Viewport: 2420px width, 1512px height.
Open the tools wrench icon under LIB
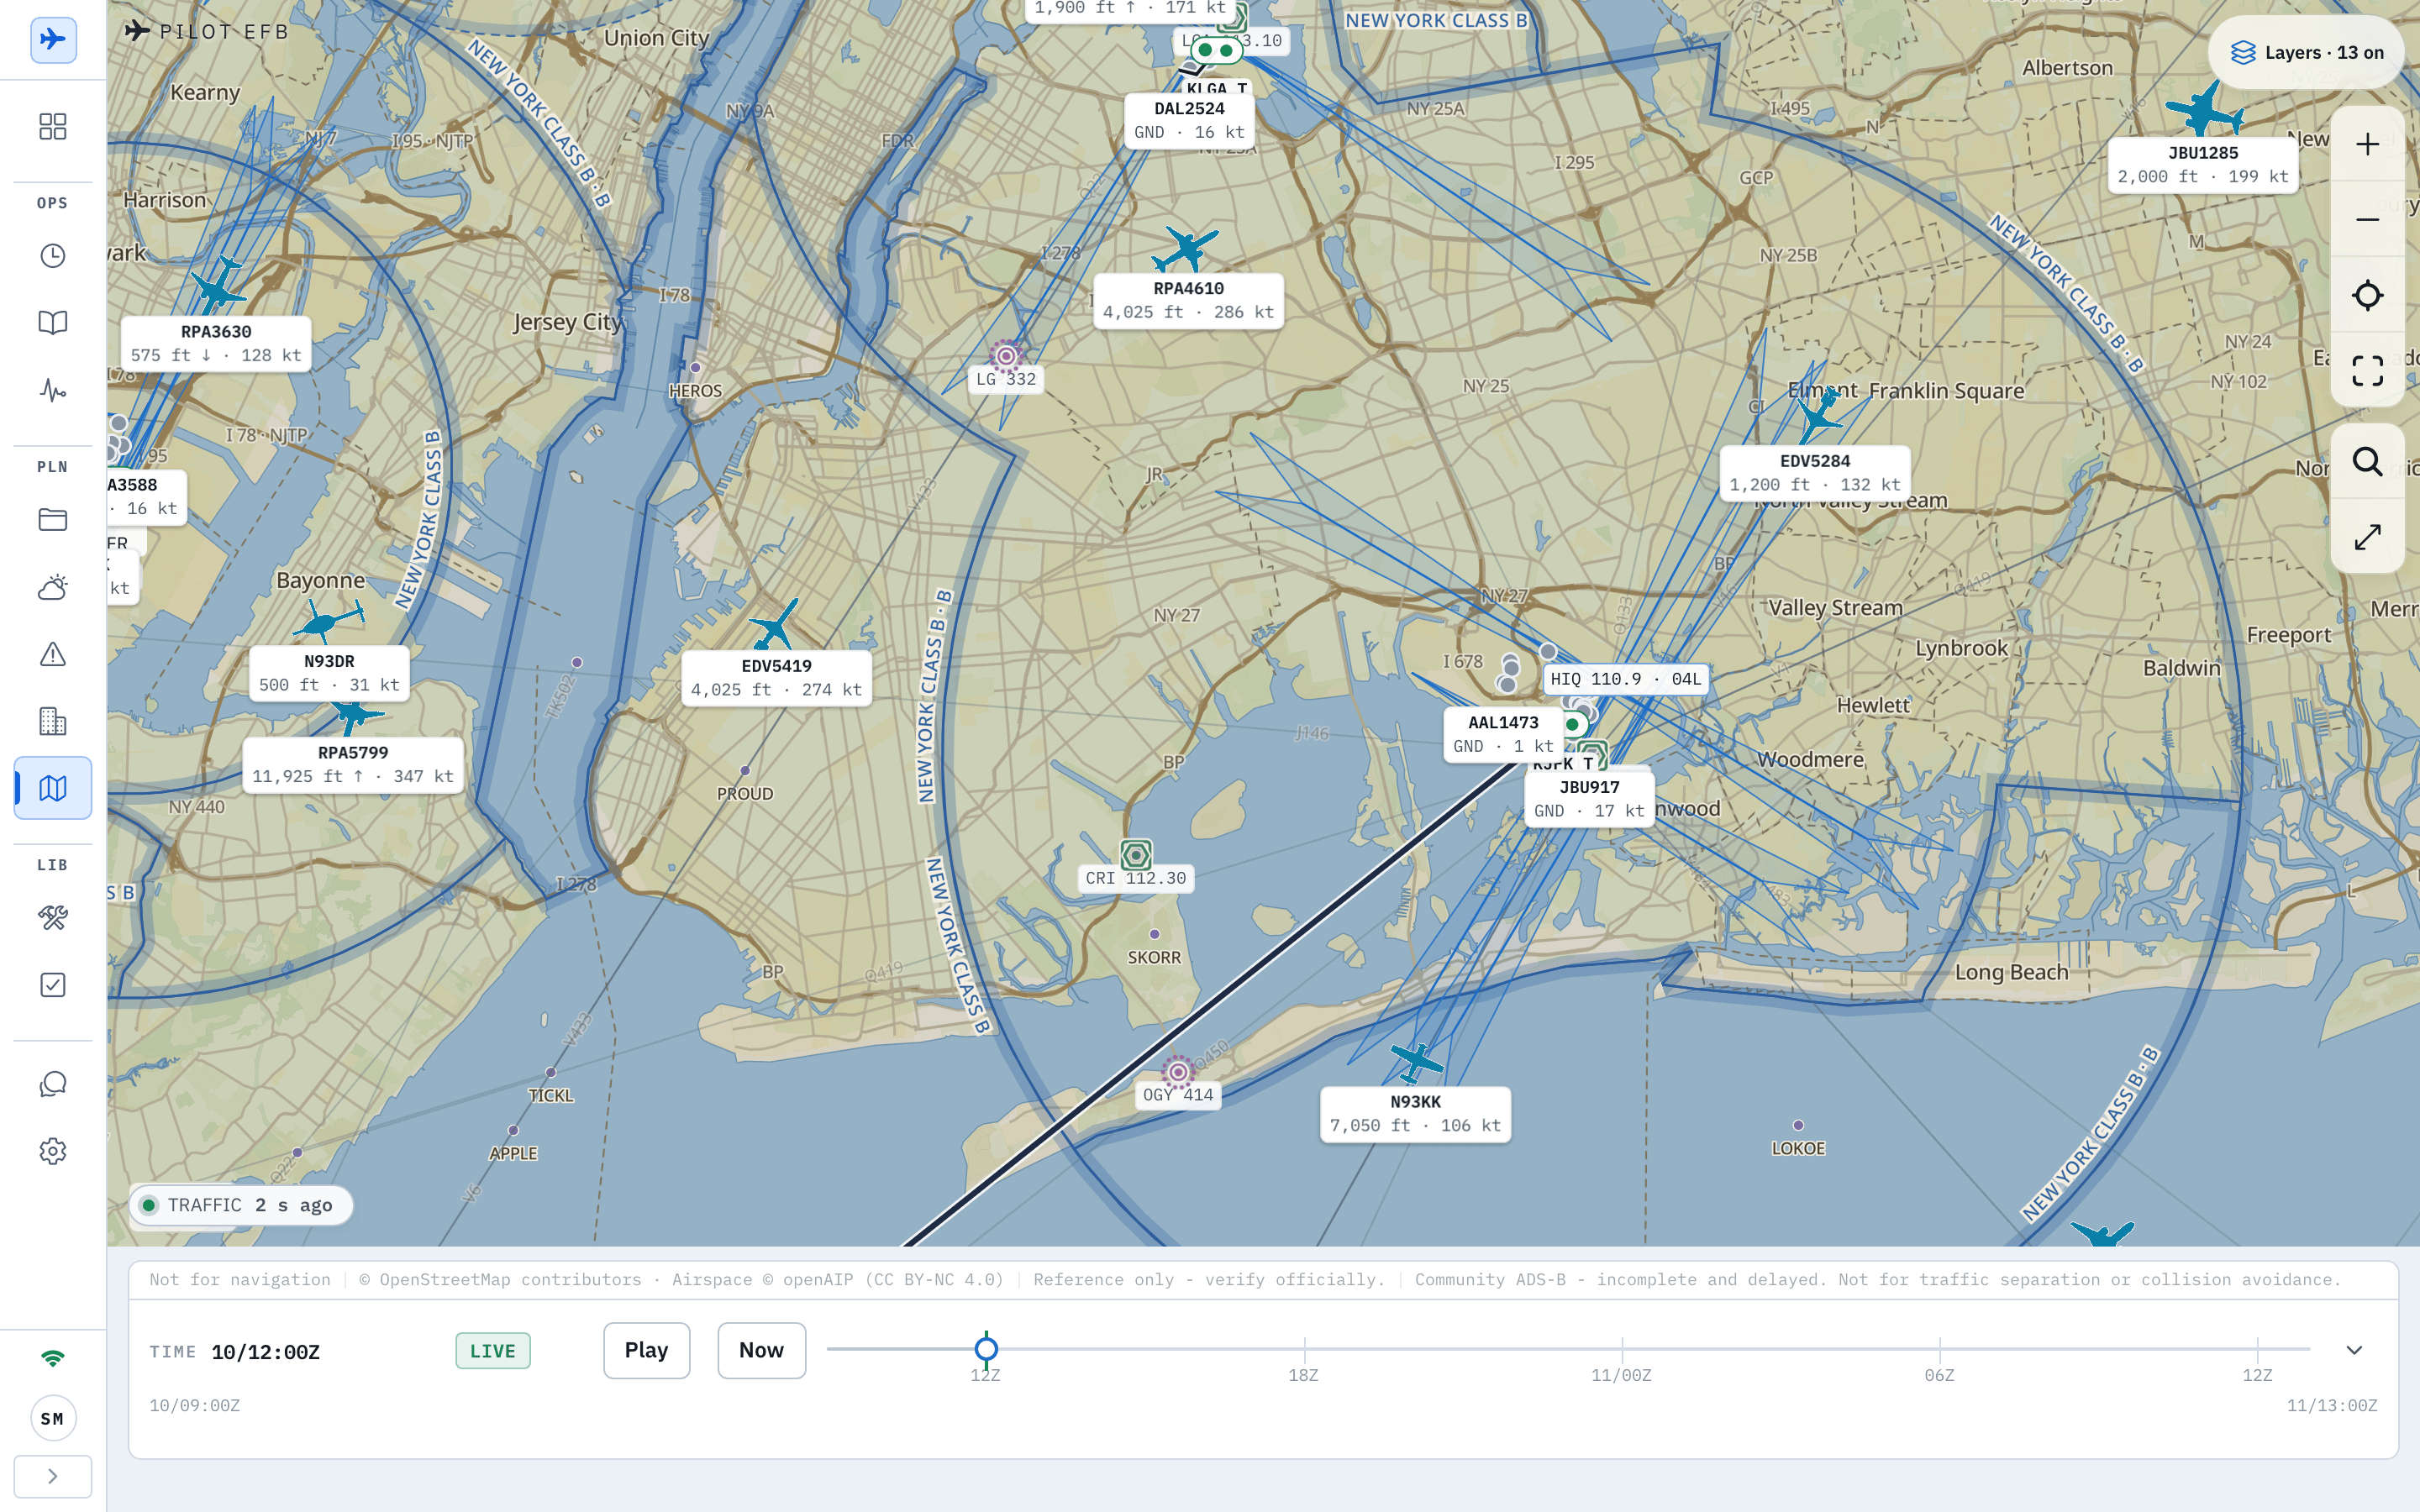[53, 918]
